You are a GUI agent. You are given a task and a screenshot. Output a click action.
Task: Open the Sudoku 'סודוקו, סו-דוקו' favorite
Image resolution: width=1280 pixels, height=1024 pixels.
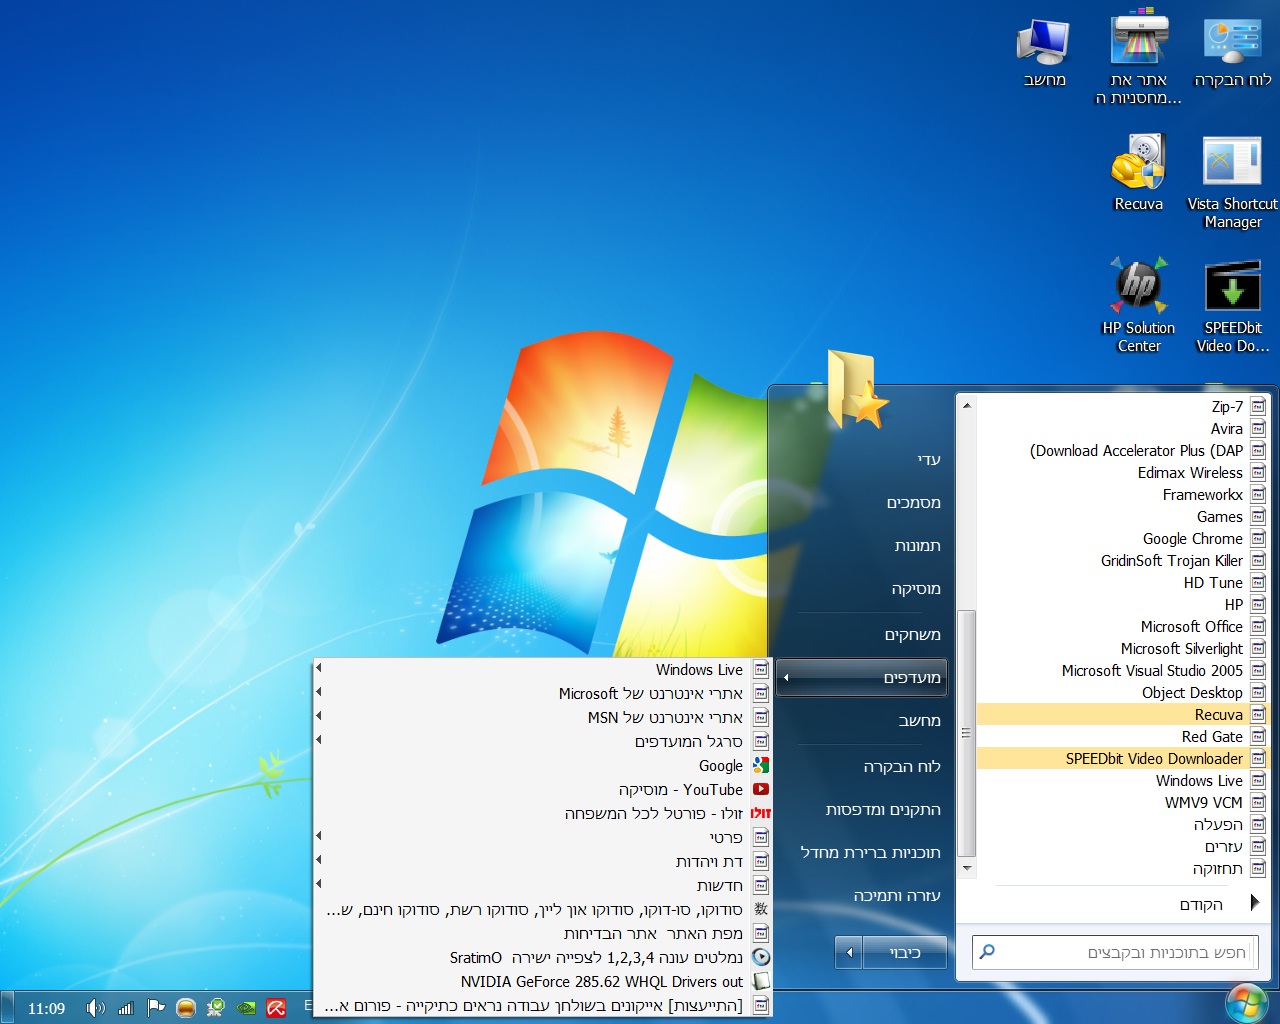pyautogui.click(x=542, y=910)
